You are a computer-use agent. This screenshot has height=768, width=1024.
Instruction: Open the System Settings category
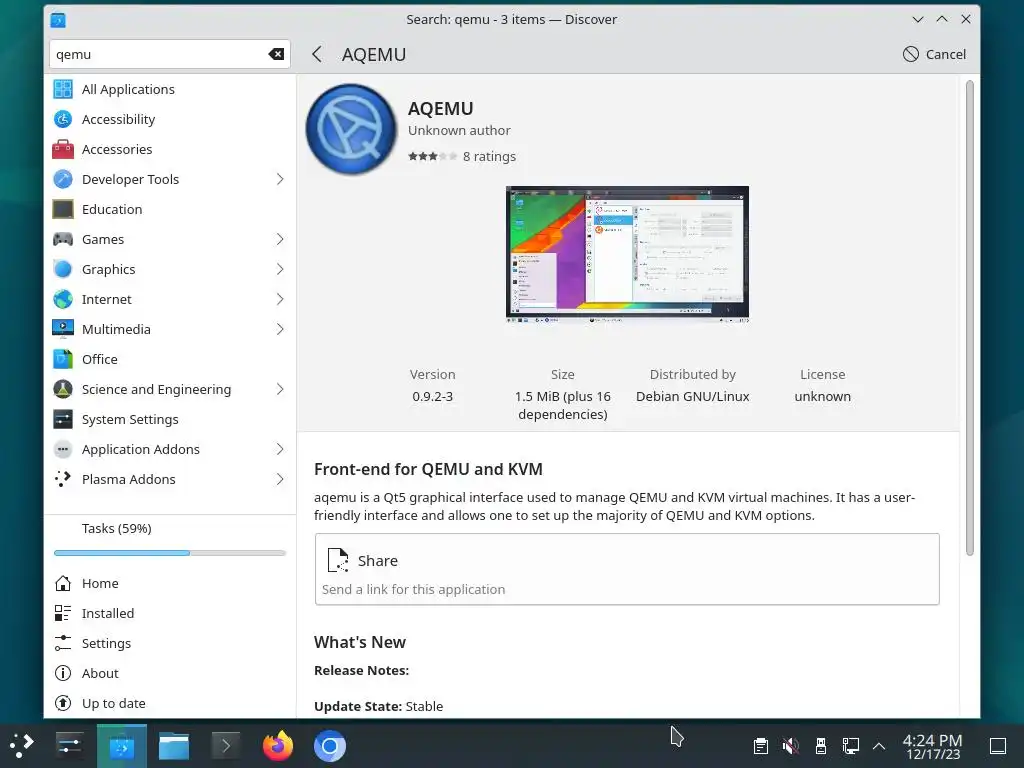(170, 419)
